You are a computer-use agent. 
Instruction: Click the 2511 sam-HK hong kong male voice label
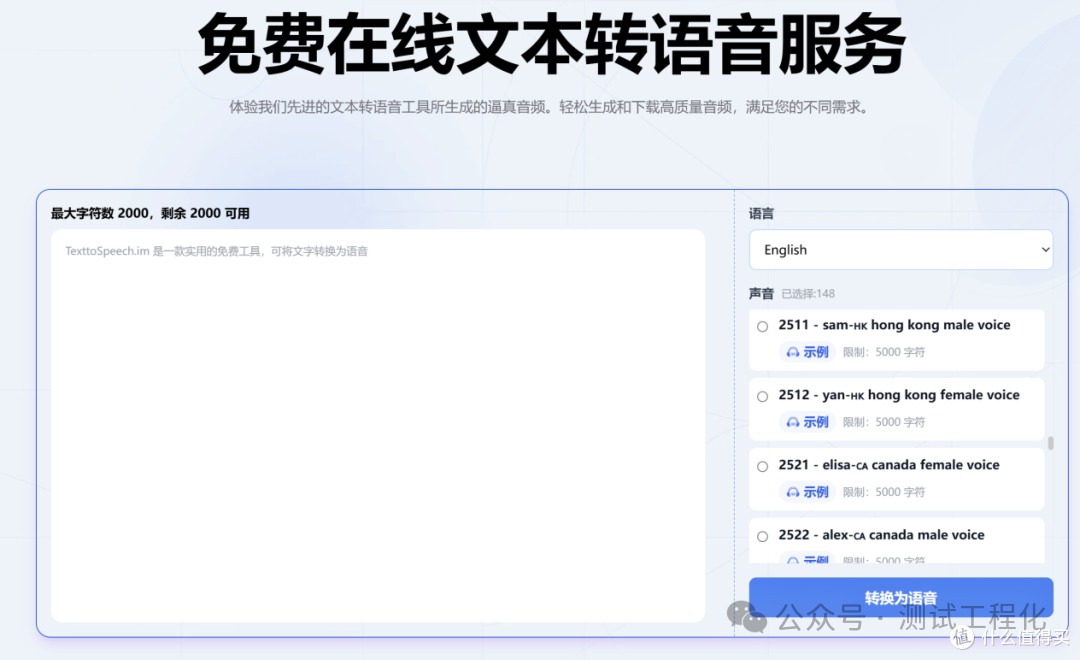(x=894, y=325)
